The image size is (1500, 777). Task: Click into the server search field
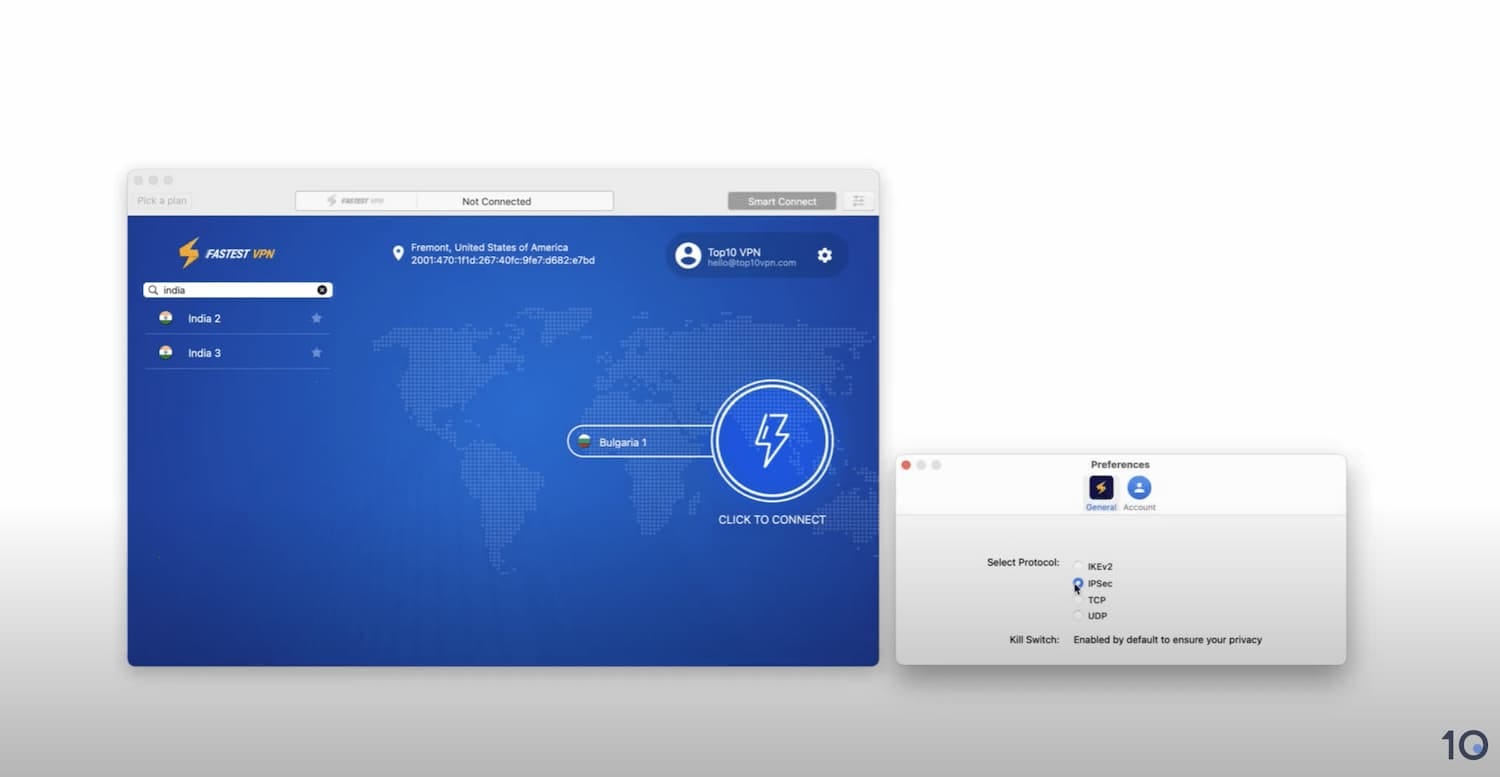238,290
